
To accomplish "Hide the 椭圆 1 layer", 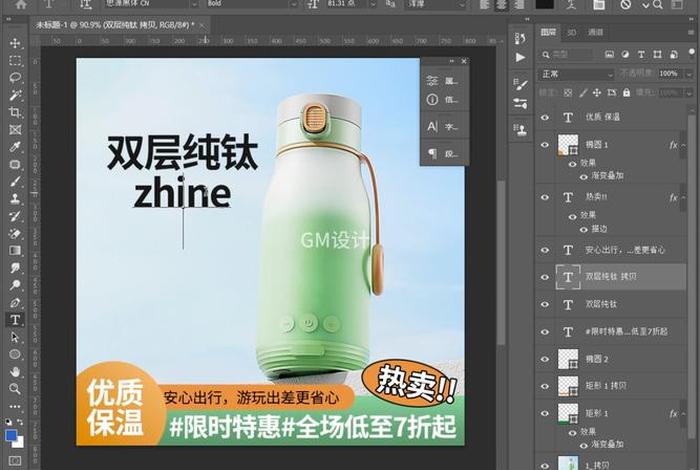I will click(x=545, y=145).
